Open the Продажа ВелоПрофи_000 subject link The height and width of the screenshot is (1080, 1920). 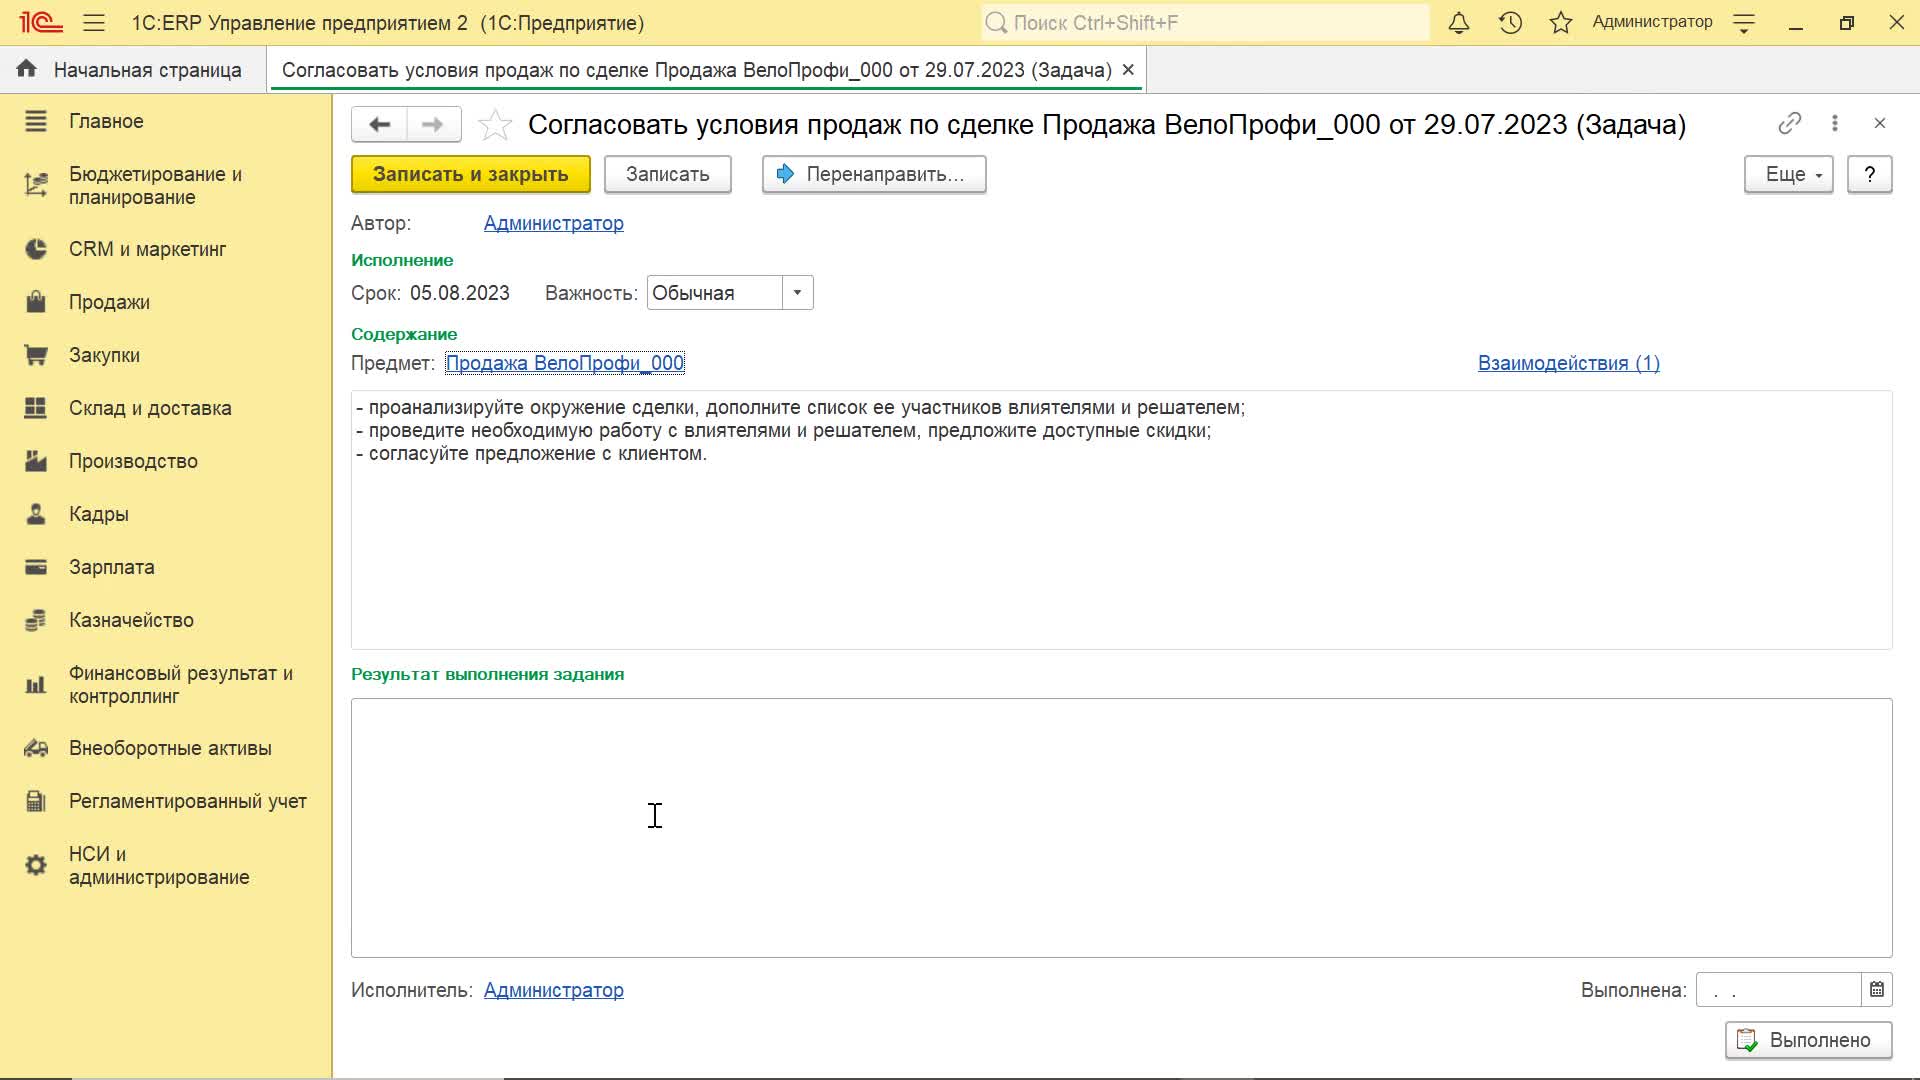click(565, 363)
